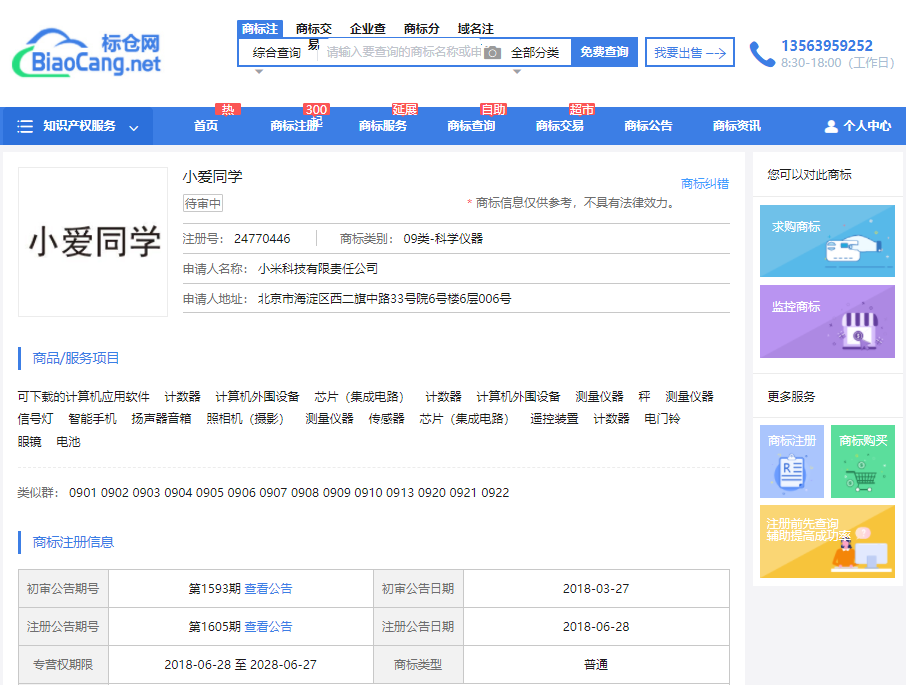Screen dimensions: 906x685
Task: Click the registration number 24770446
Action: (x=262, y=239)
